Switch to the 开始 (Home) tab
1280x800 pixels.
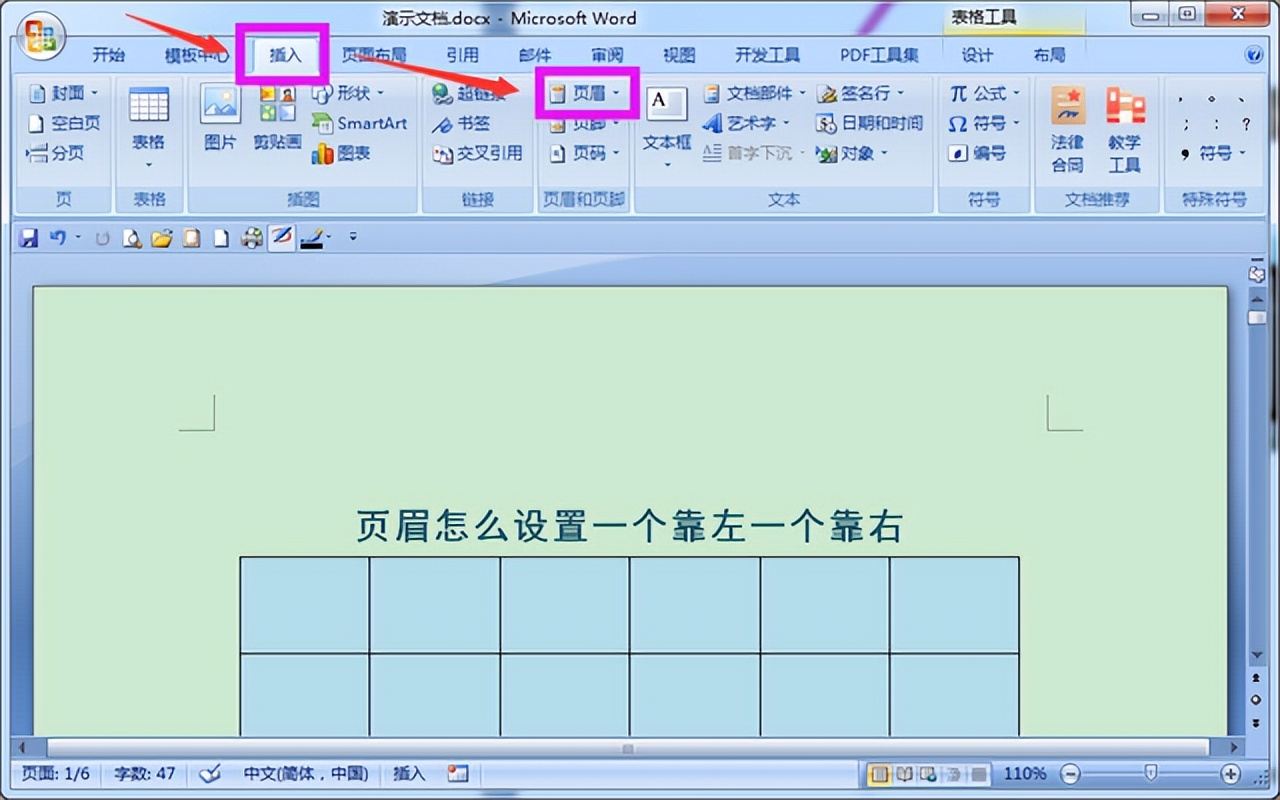pos(108,55)
